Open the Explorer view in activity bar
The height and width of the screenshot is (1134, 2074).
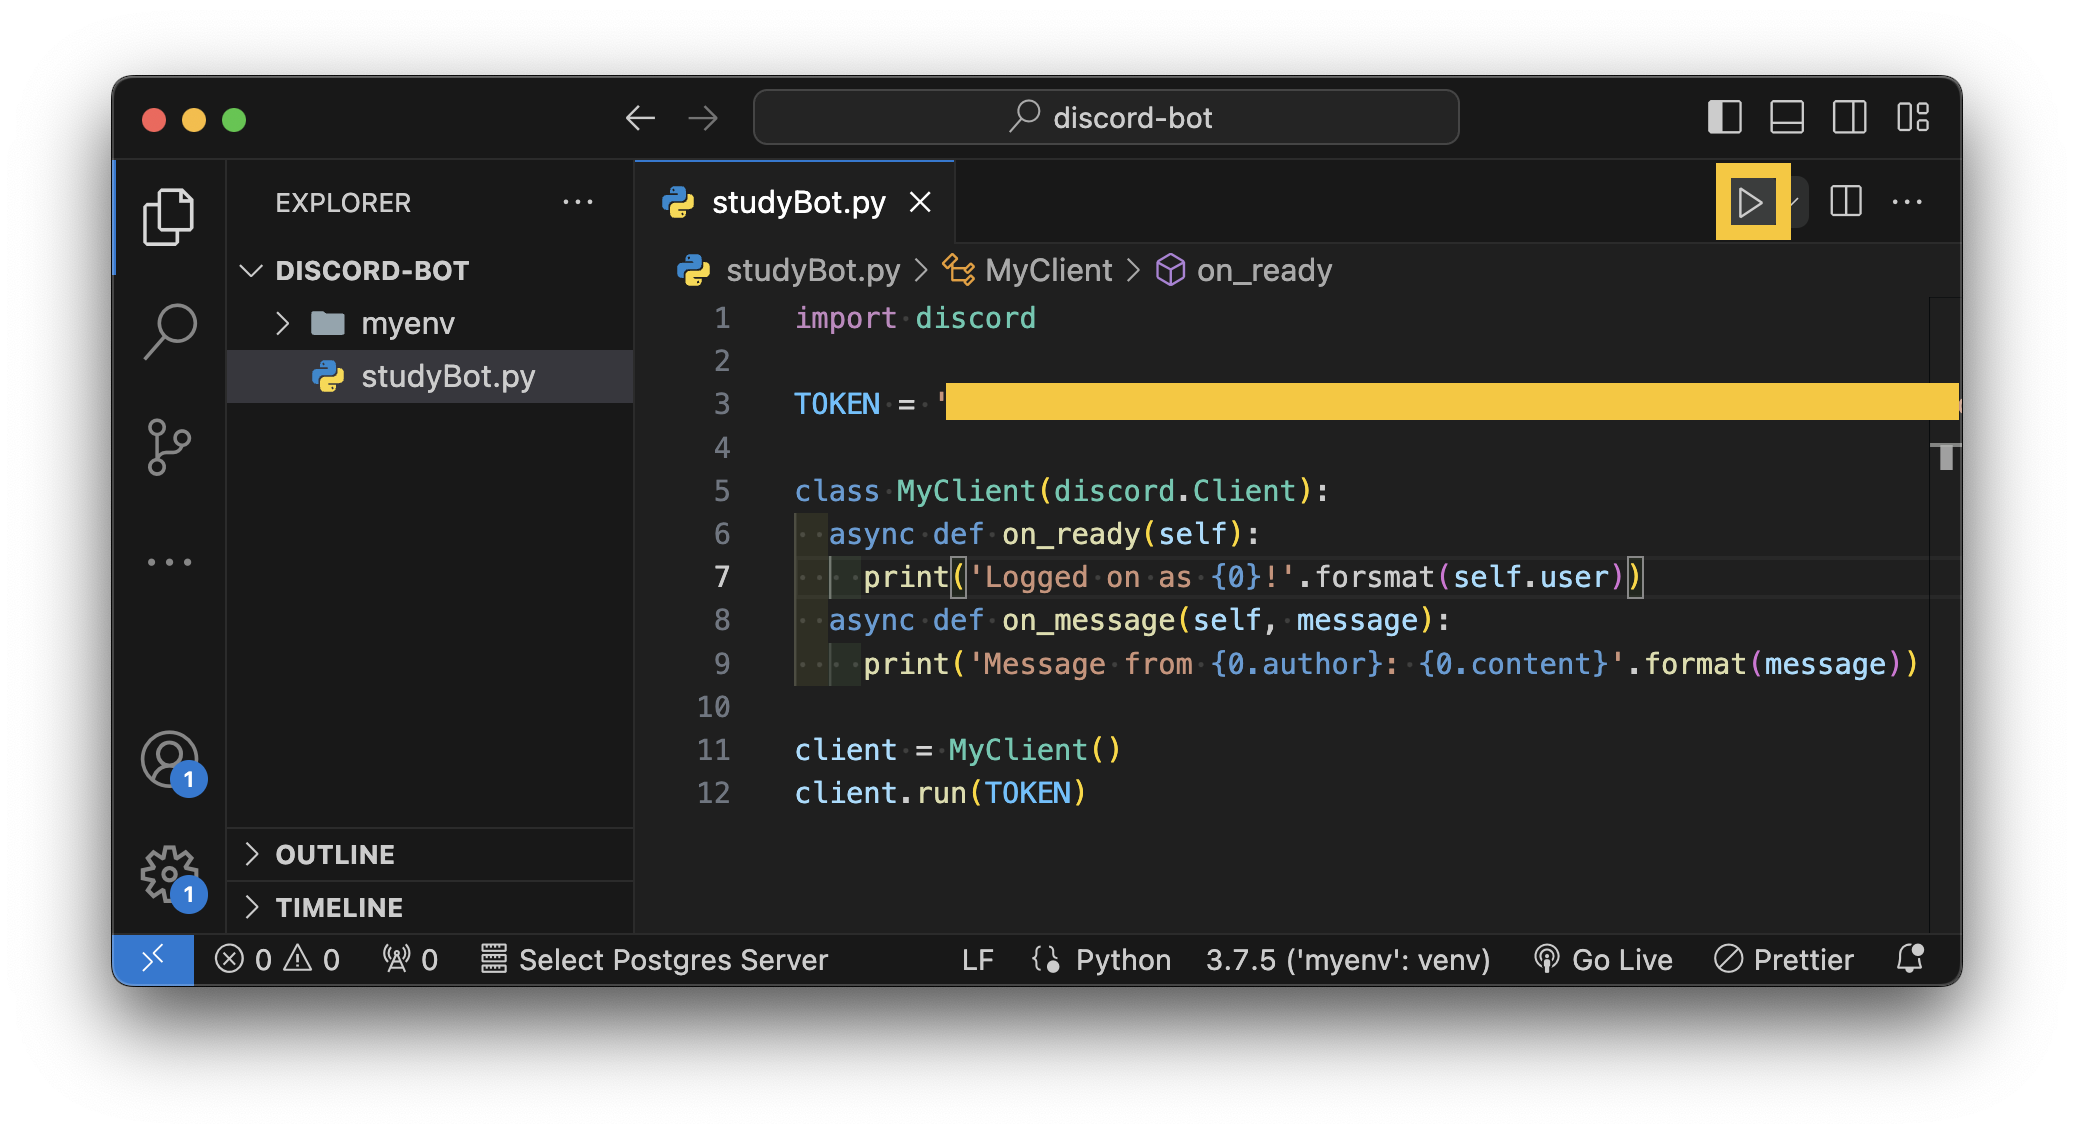[x=168, y=216]
